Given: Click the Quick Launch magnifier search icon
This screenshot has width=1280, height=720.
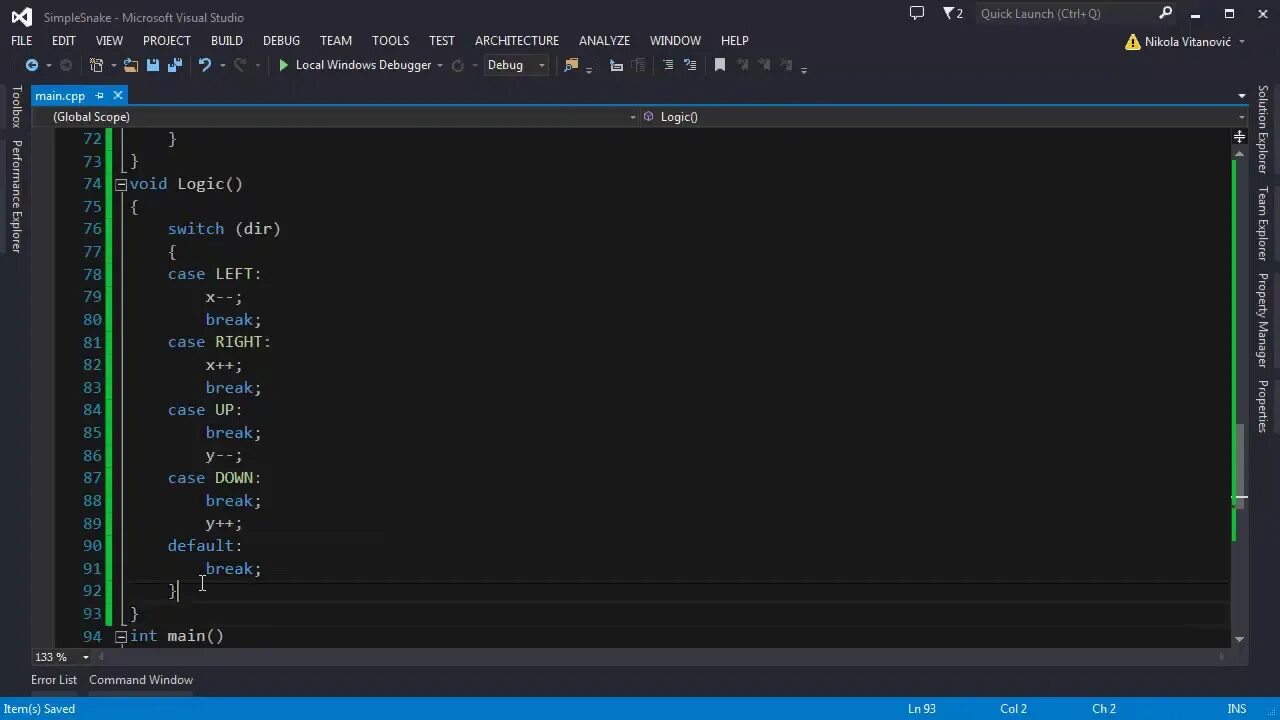Looking at the screenshot, I should point(1165,13).
